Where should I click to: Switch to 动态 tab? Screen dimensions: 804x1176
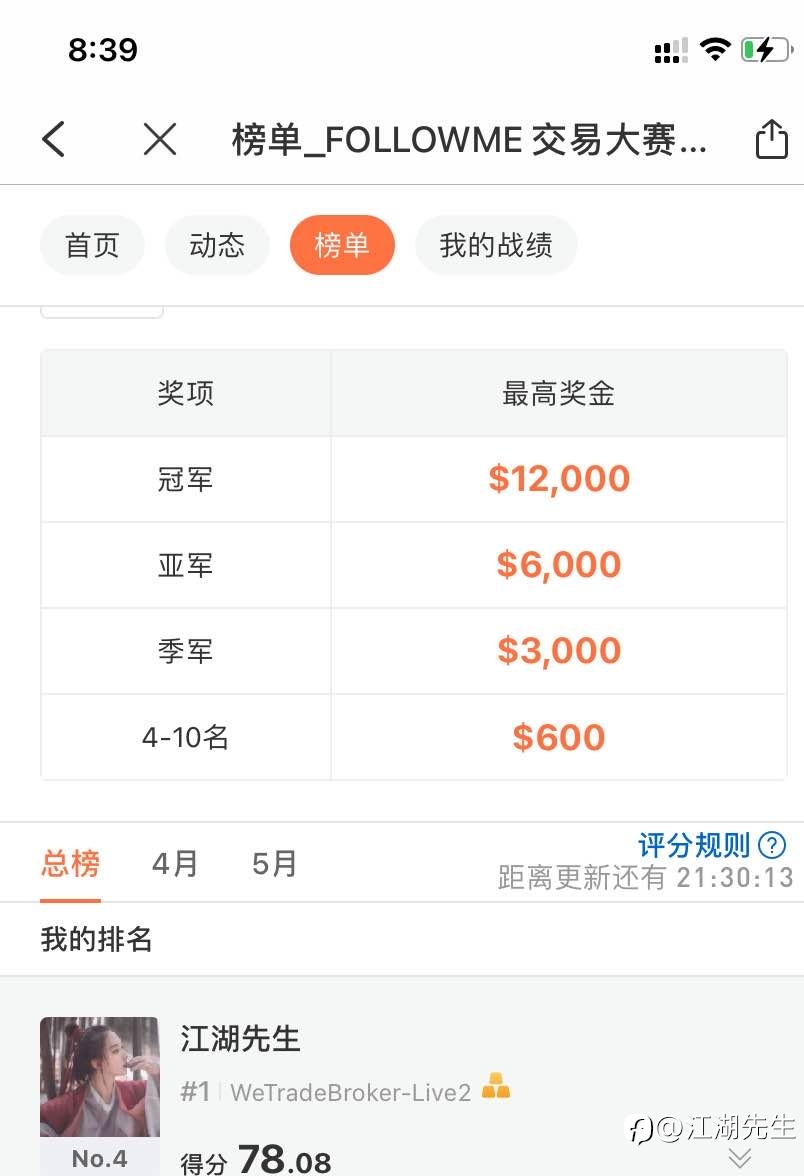pyautogui.click(x=217, y=245)
